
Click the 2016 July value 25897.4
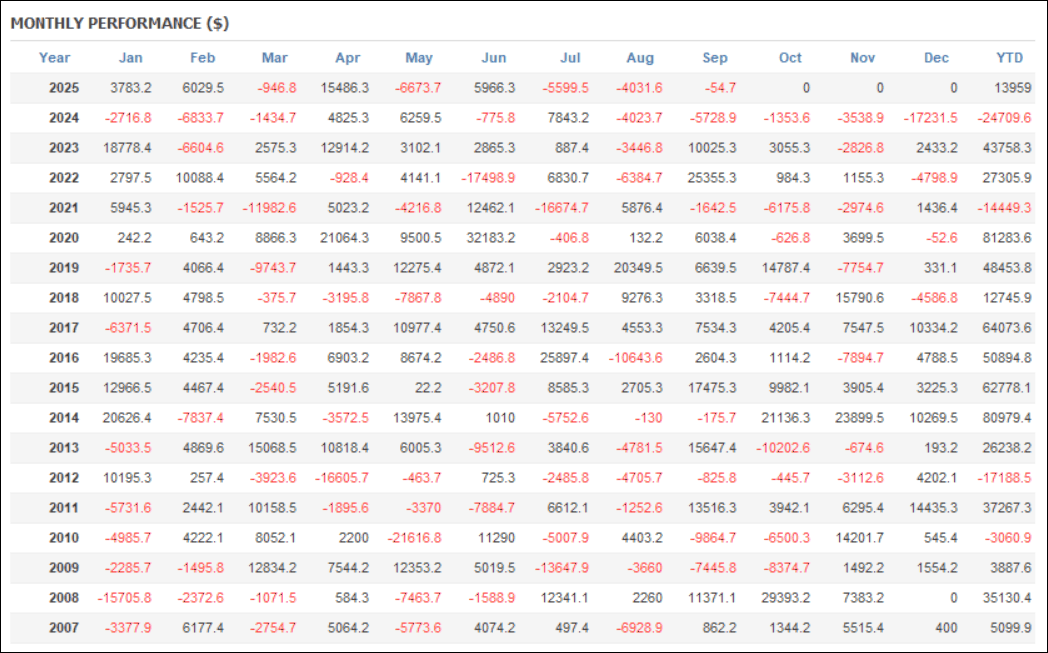(x=563, y=358)
